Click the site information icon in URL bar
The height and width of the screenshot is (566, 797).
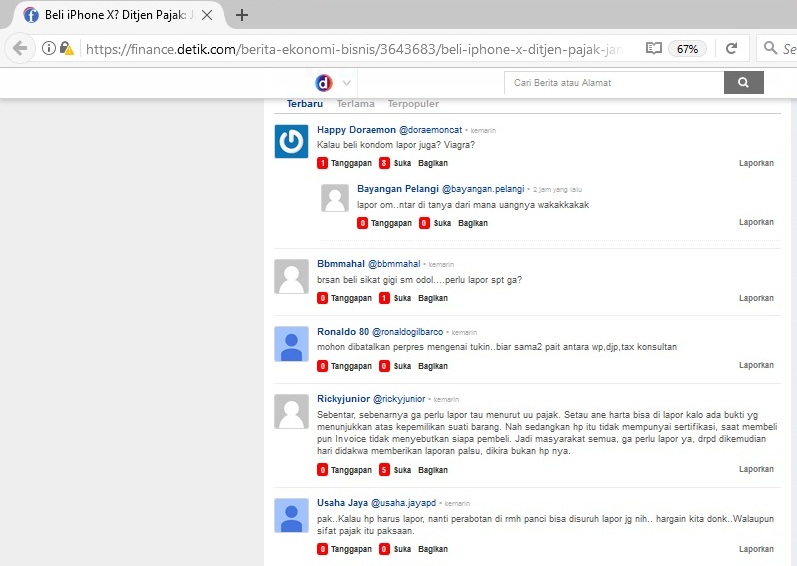click(48, 48)
